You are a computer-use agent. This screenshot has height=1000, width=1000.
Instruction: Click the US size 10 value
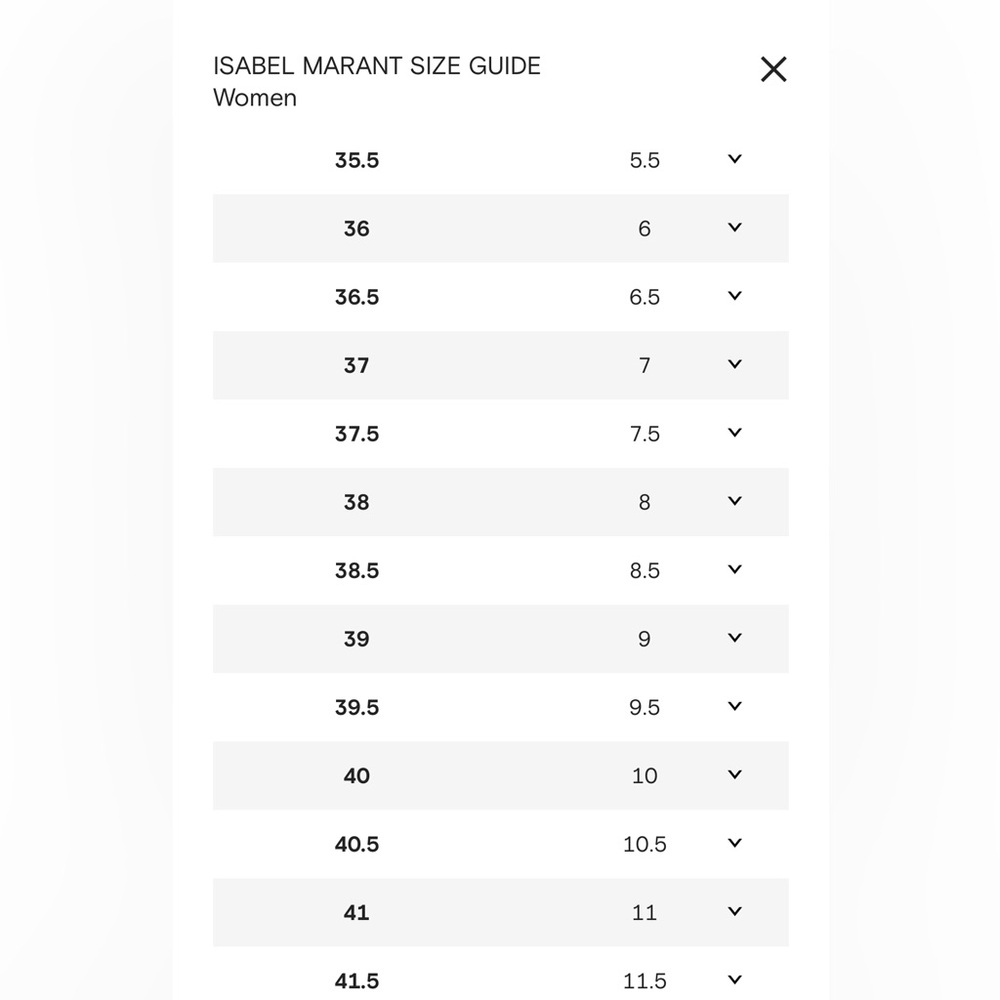click(x=644, y=776)
